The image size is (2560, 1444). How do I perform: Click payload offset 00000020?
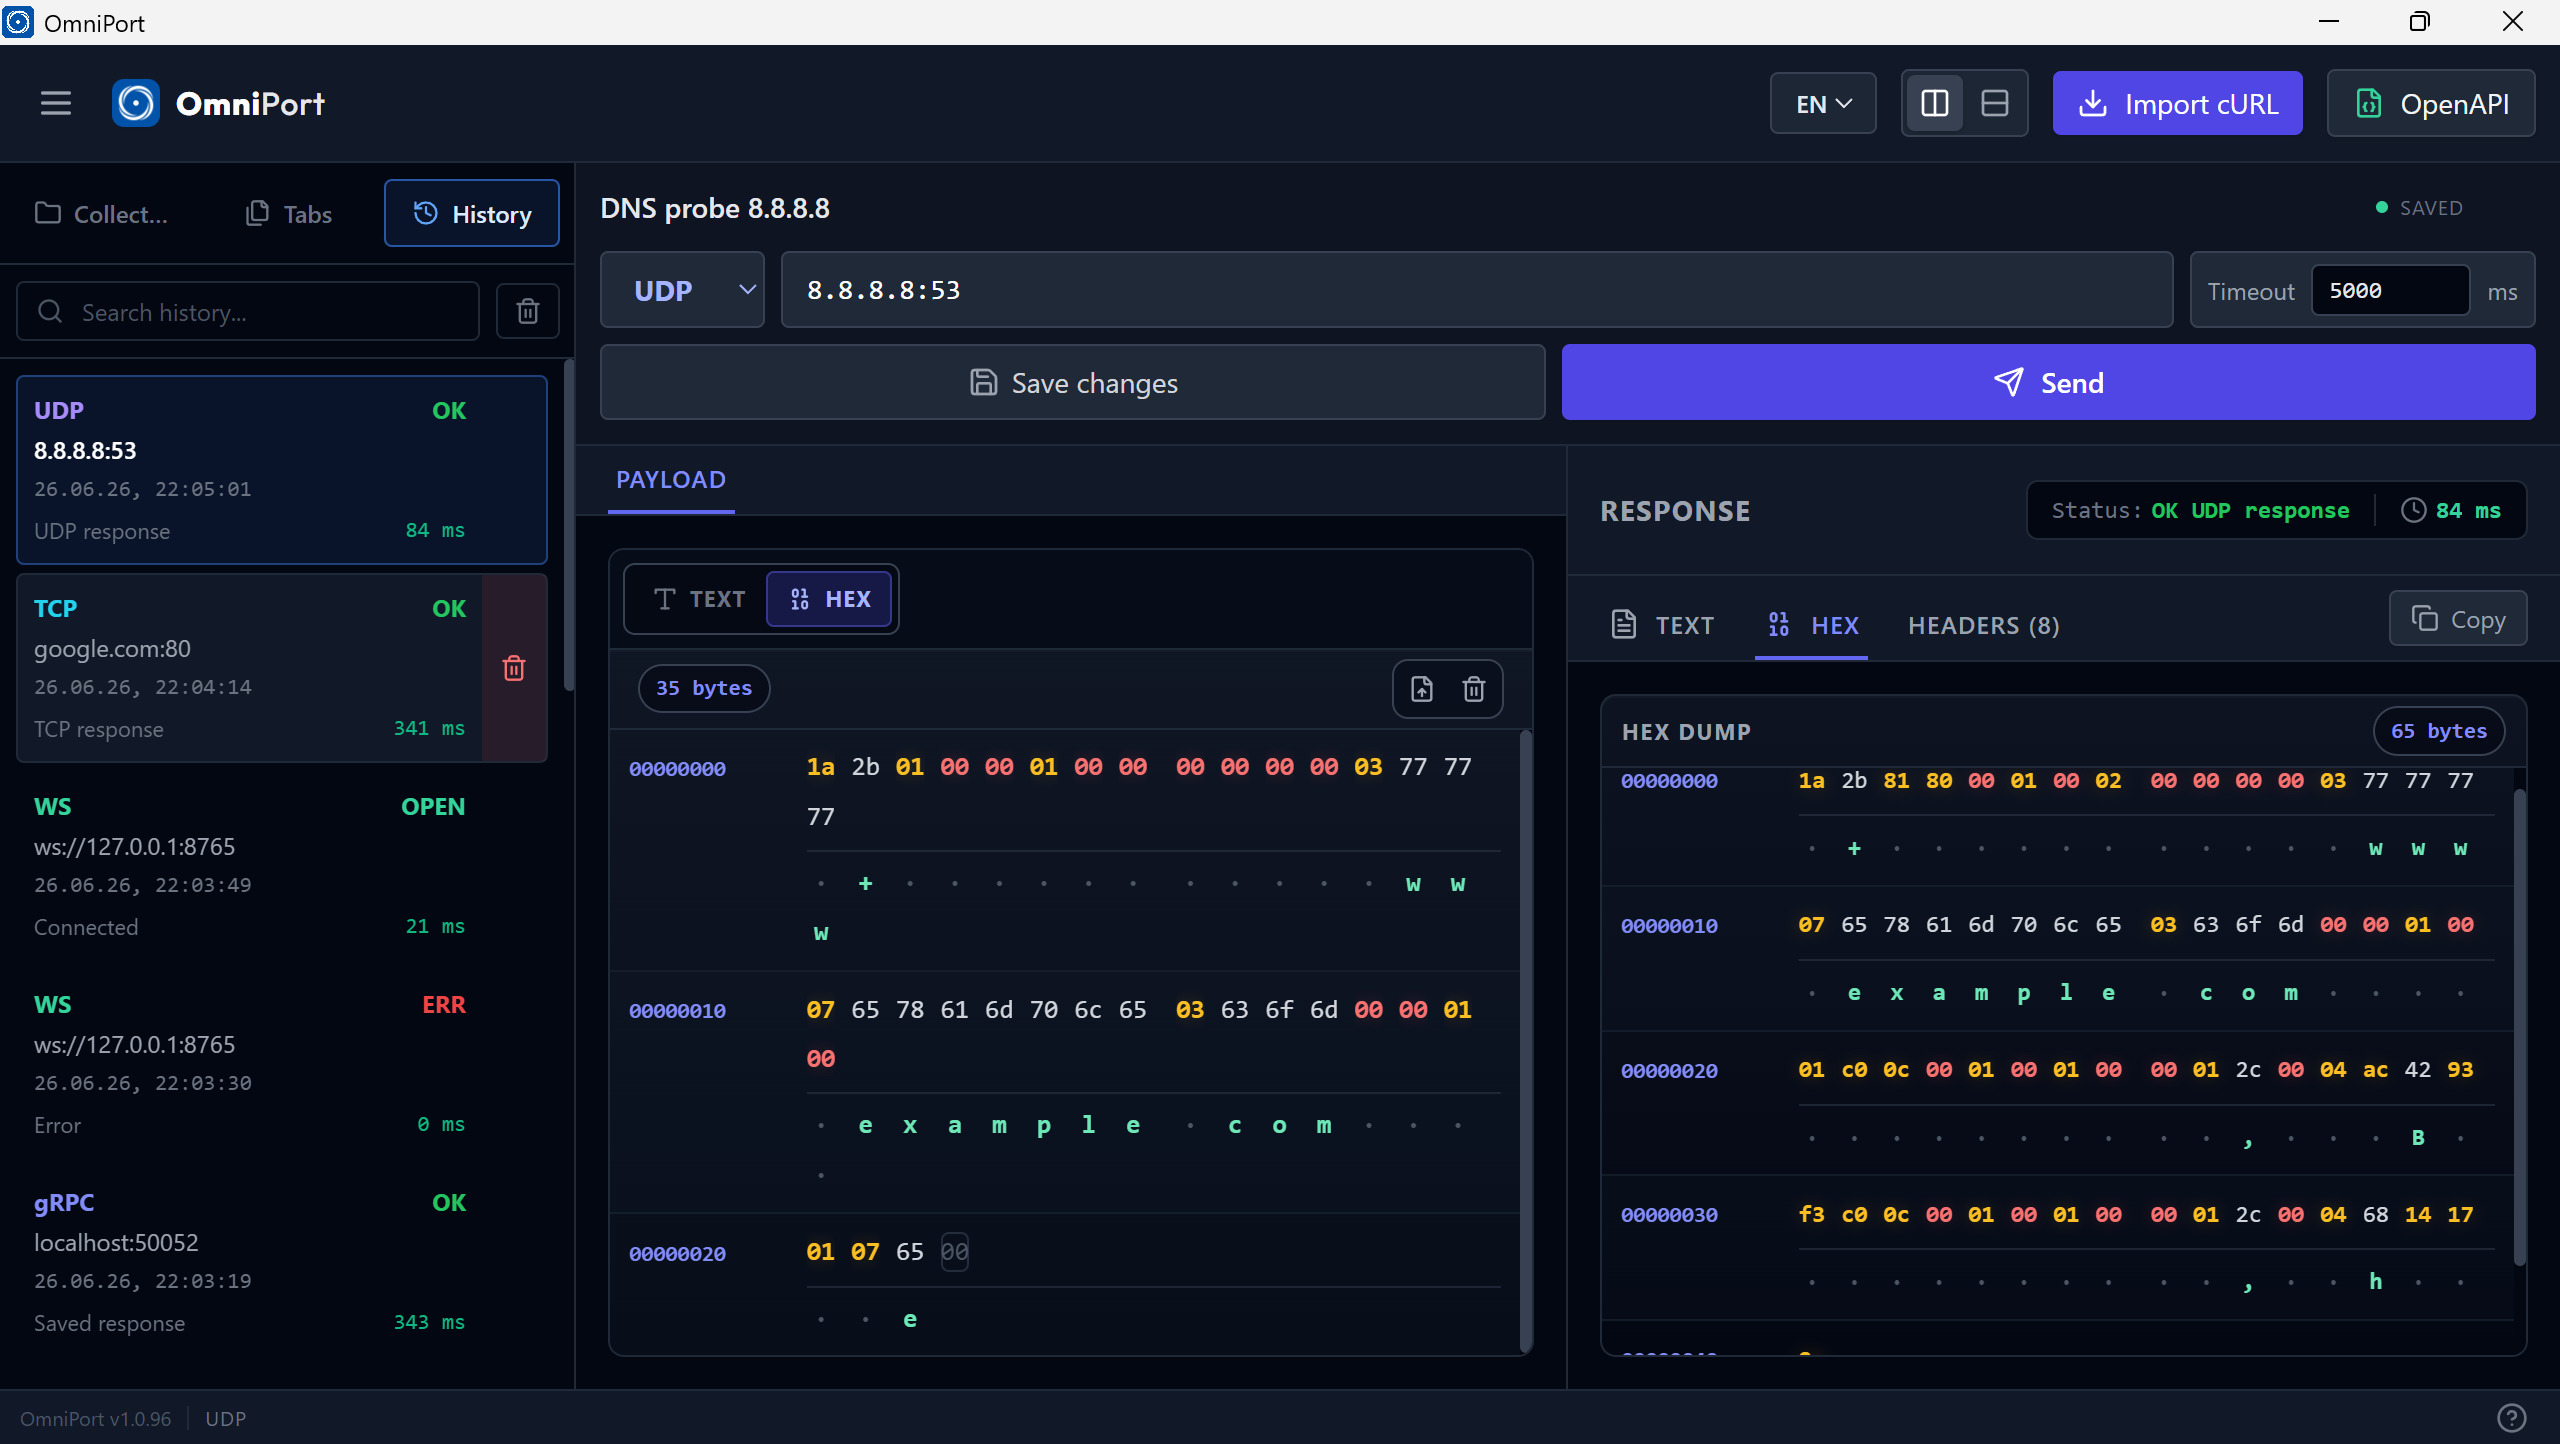677,1253
